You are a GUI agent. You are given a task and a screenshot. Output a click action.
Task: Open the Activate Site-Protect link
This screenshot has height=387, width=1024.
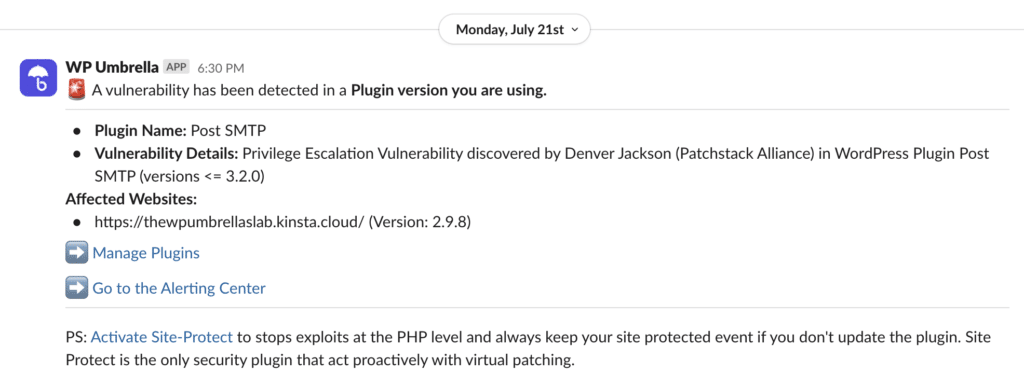pyautogui.click(x=162, y=337)
